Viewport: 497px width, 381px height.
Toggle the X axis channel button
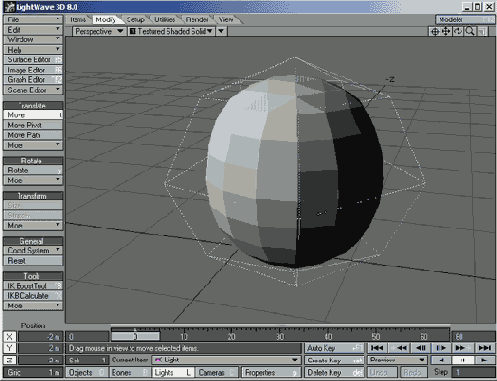(9, 337)
